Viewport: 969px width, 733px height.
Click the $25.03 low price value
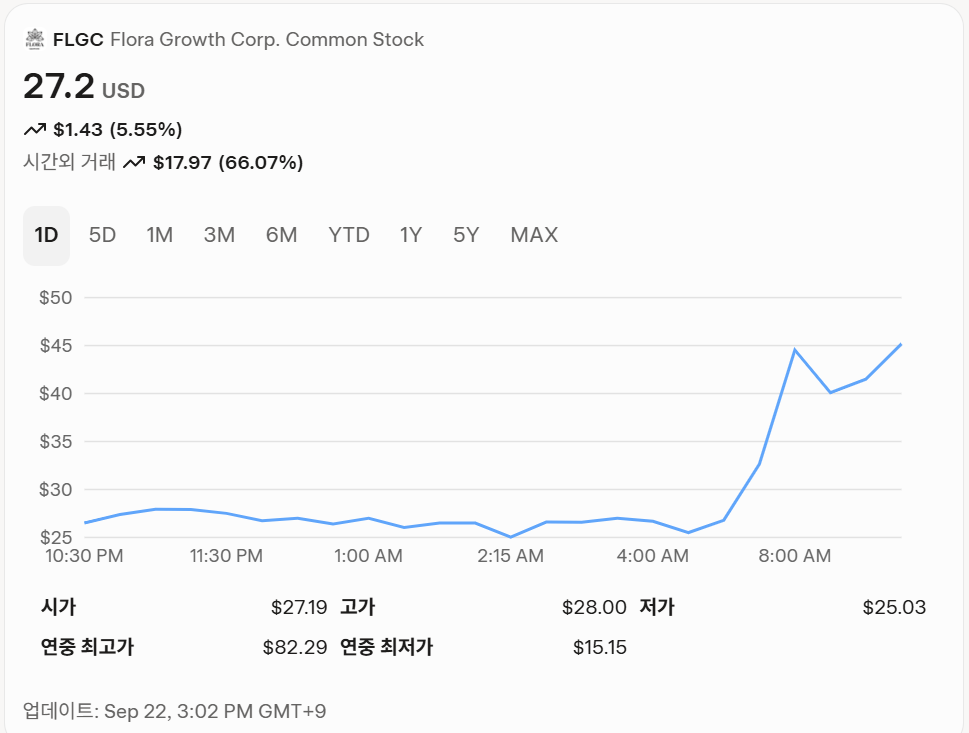pos(894,608)
